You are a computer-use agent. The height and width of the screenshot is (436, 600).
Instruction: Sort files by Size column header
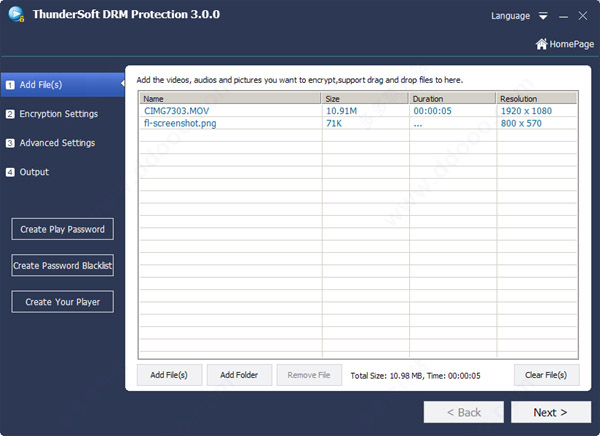[x=365, y=99]
